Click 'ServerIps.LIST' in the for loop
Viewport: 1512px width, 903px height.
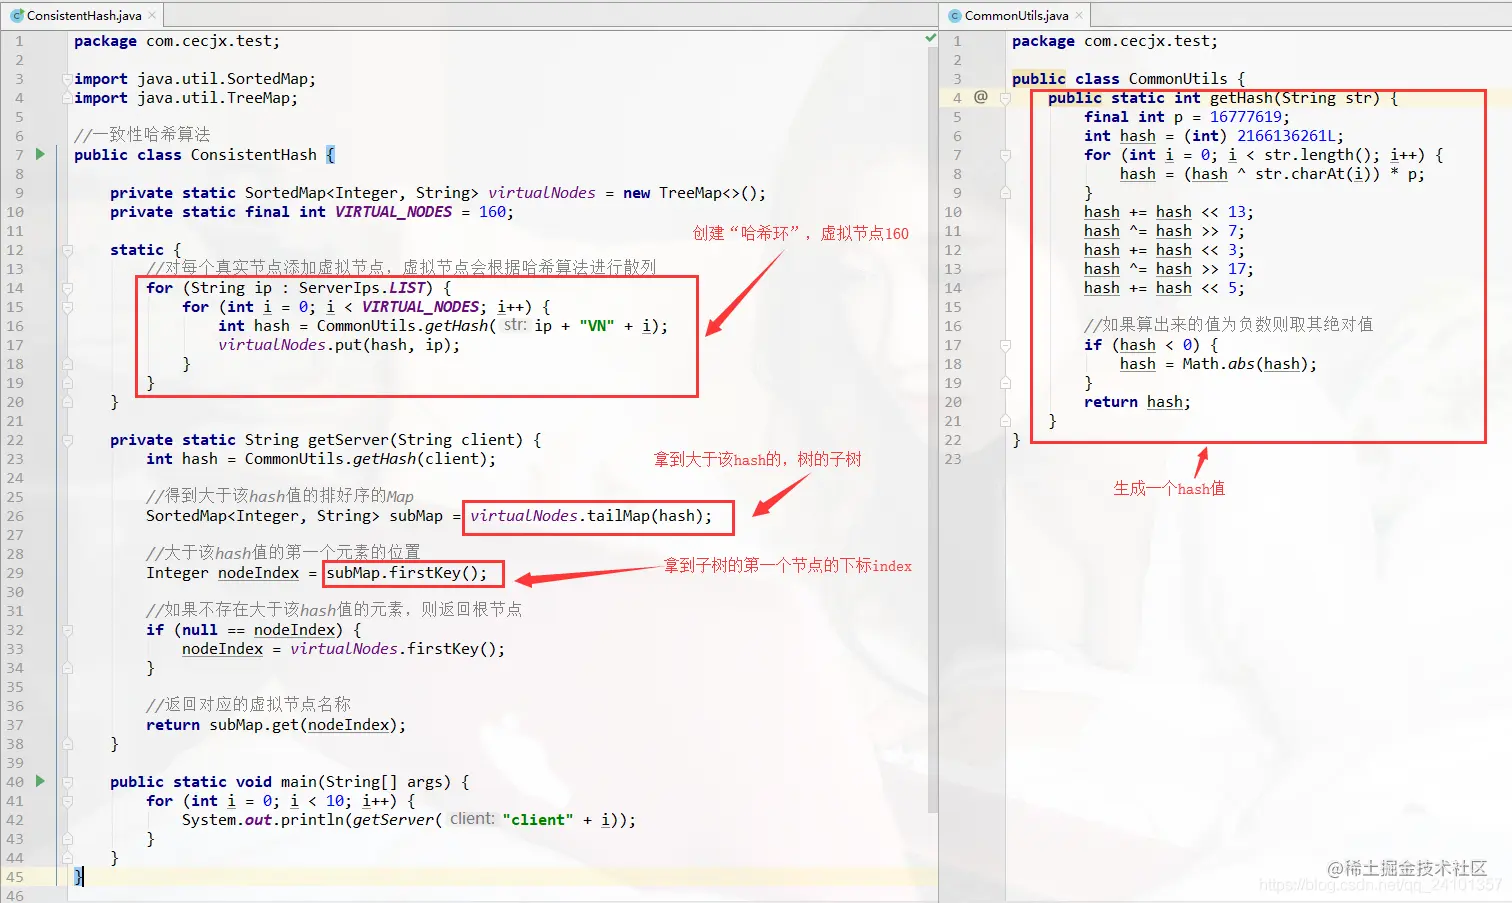362,288
